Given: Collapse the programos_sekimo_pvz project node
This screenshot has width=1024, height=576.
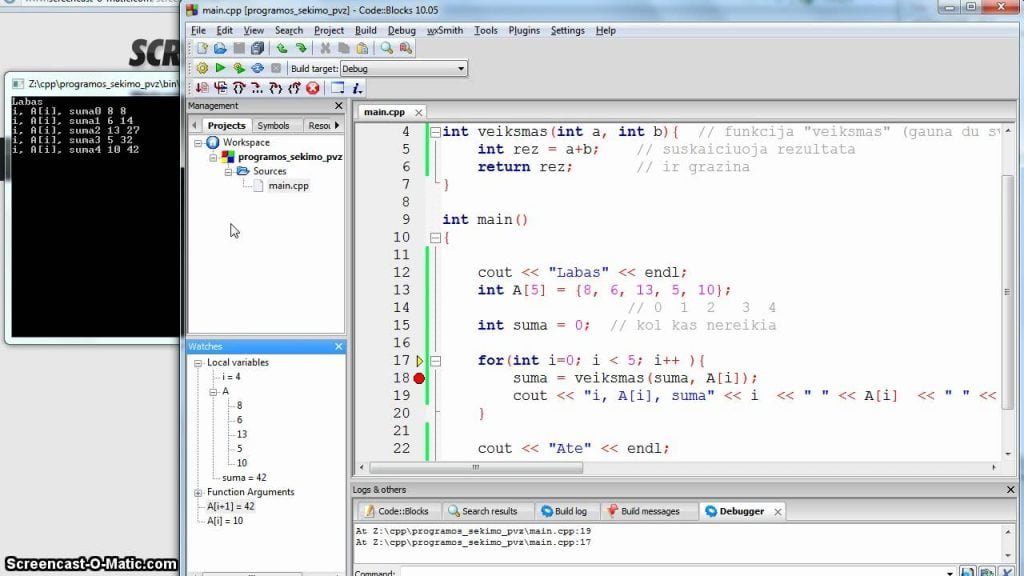Looking at the screenshot, I should 213,157.
